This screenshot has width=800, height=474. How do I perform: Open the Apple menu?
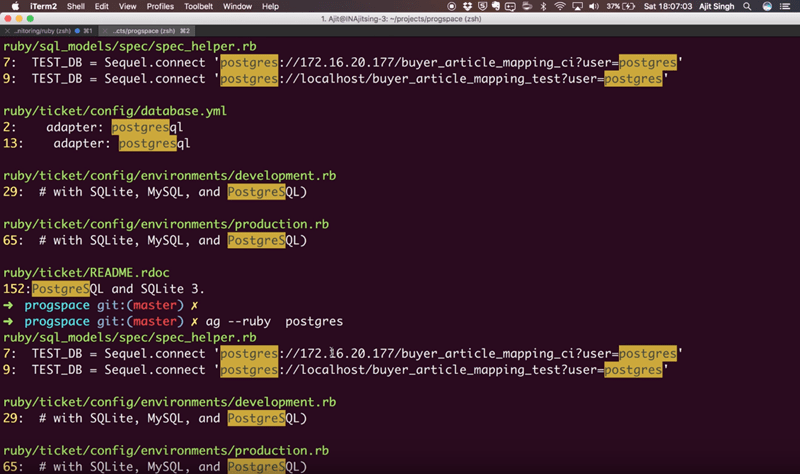[x=15, y=6]
